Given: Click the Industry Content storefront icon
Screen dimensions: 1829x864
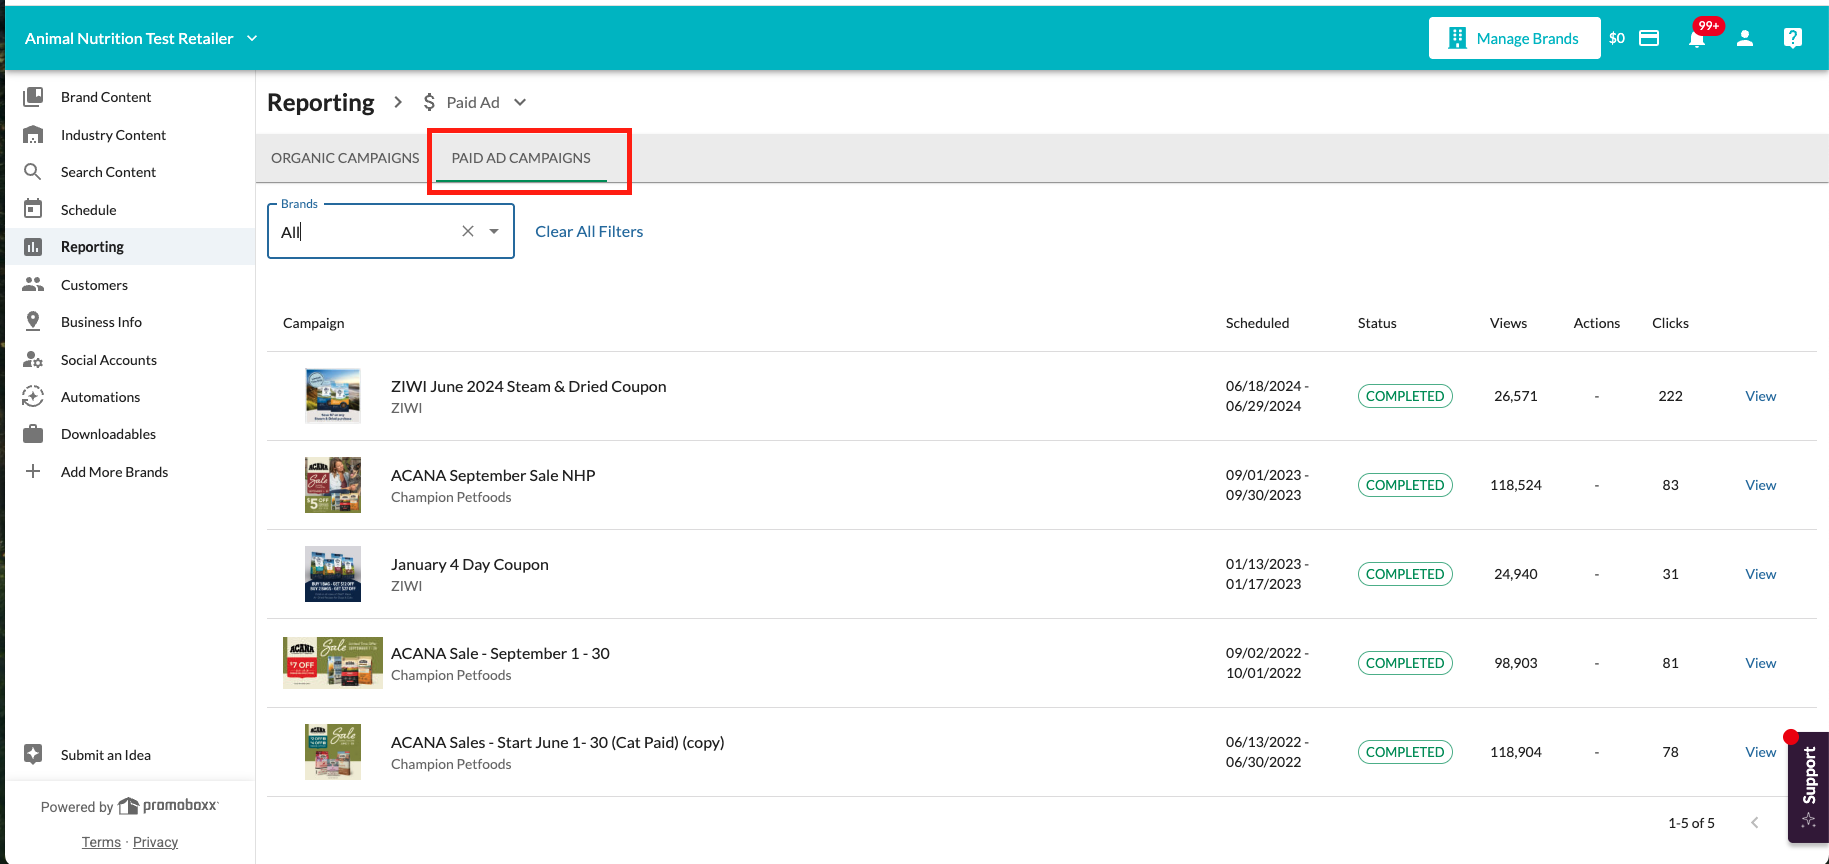Looking at the screenshot, I should (x=33, y=135).
